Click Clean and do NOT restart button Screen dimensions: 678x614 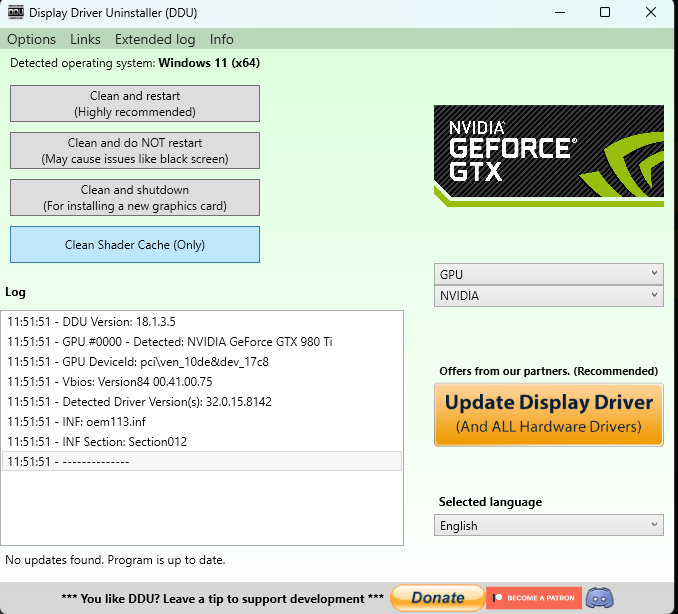pos(135,150)
